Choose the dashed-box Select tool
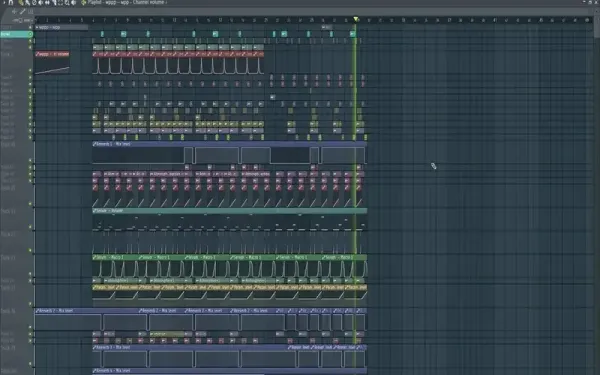The height and width of the screenshot is (375, 600). point(60,2)
